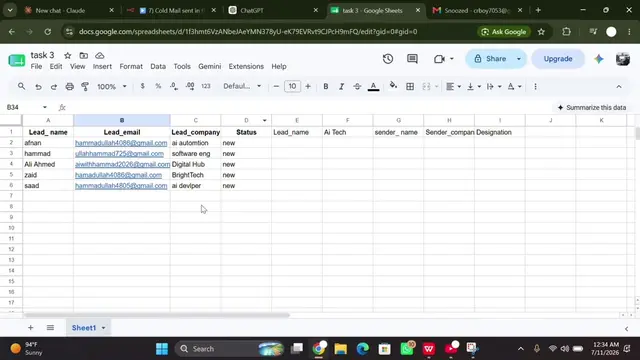
Task: Open the fill color picker
Action: [393, 86]
